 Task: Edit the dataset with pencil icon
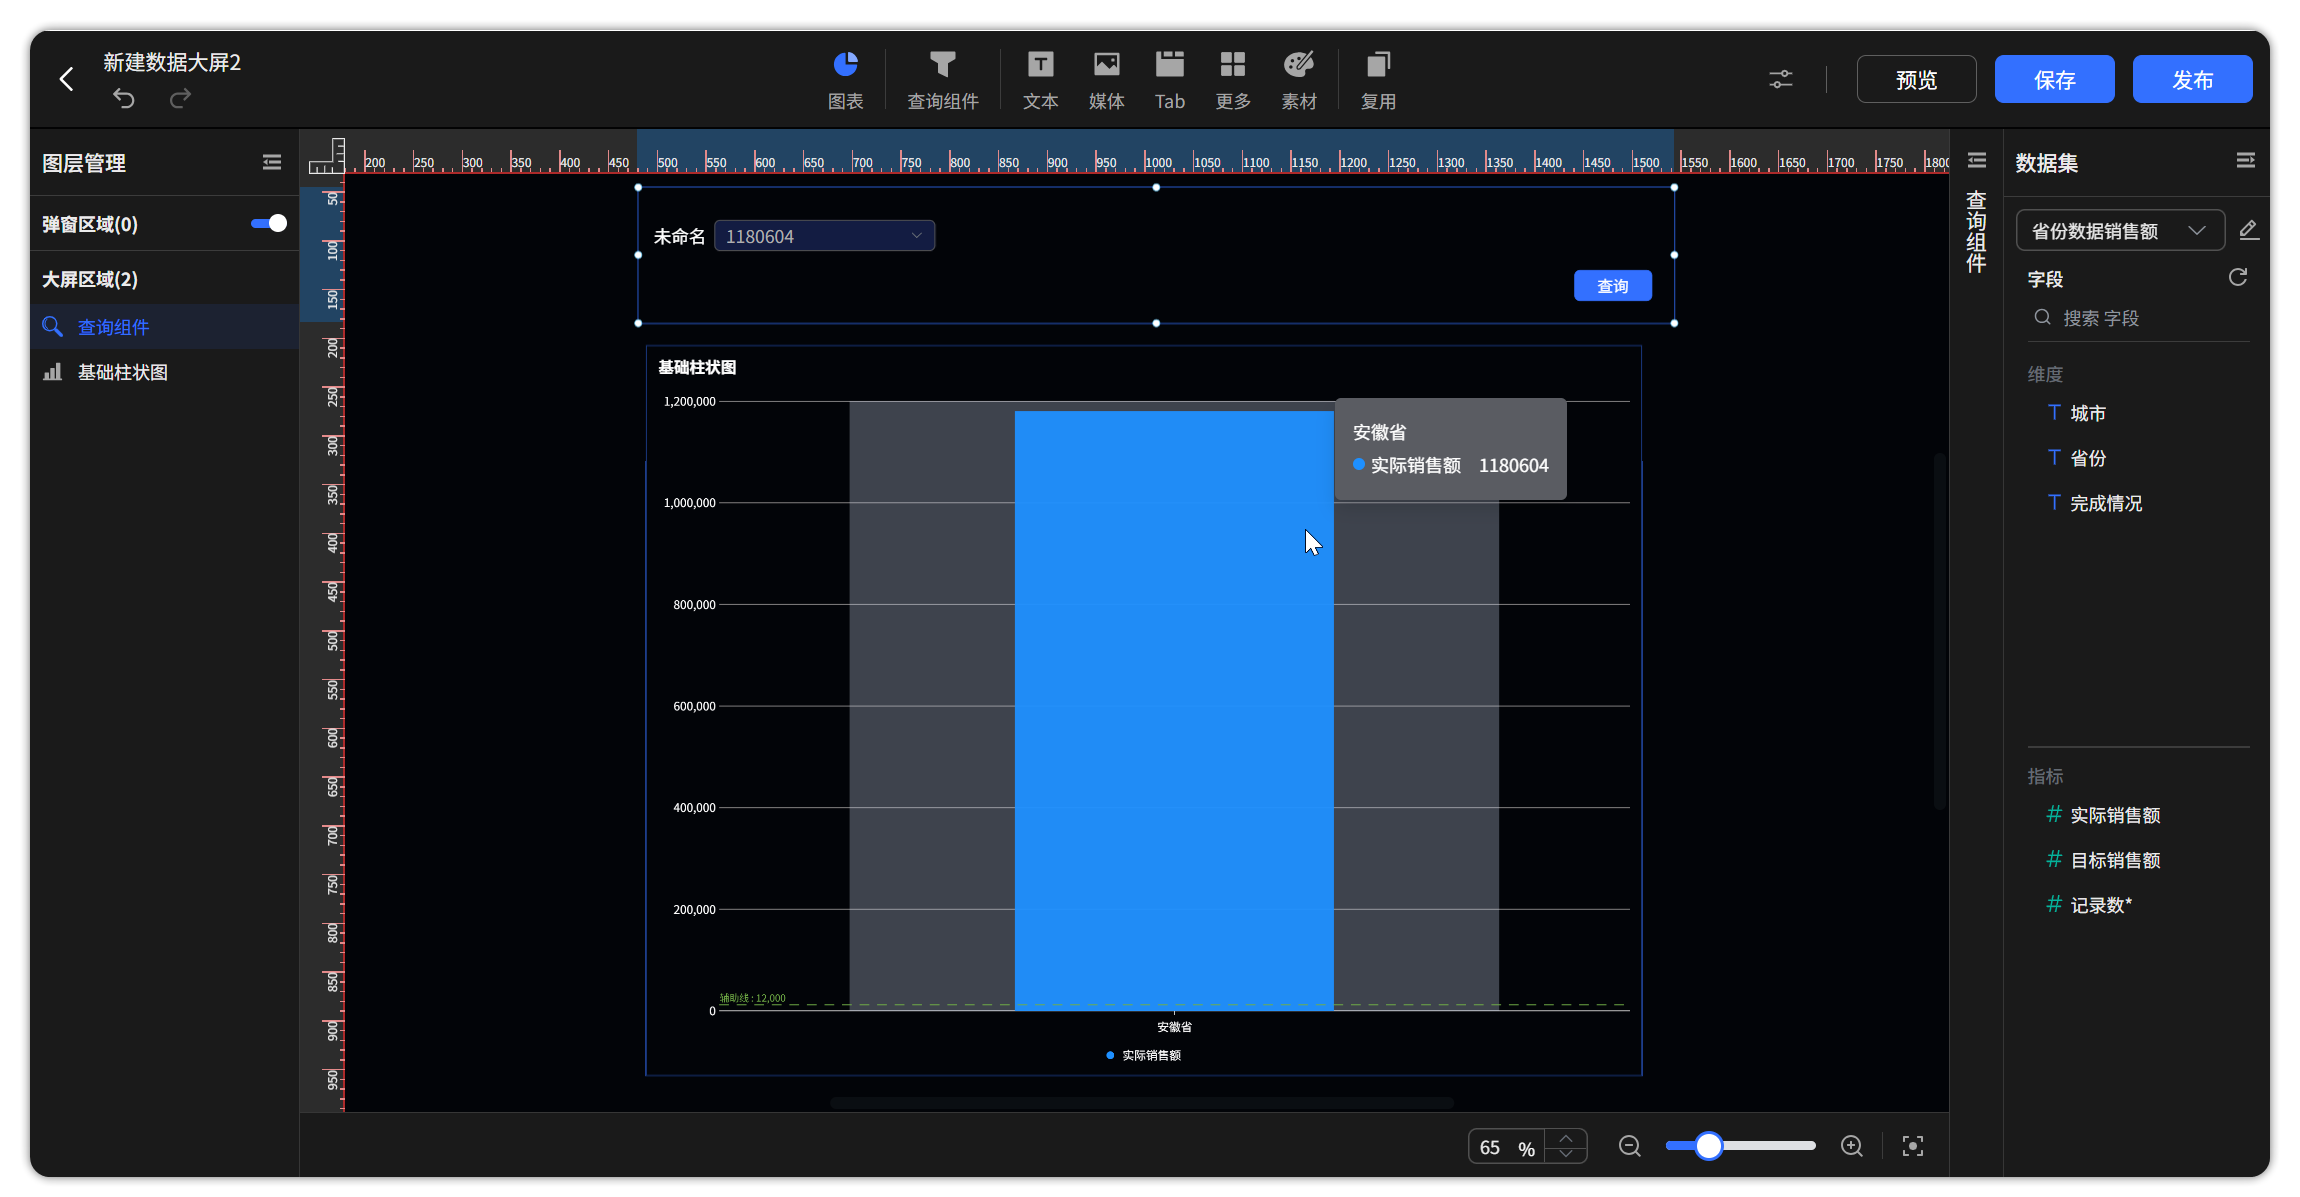pyautogui.click(x=2248, y=231)
